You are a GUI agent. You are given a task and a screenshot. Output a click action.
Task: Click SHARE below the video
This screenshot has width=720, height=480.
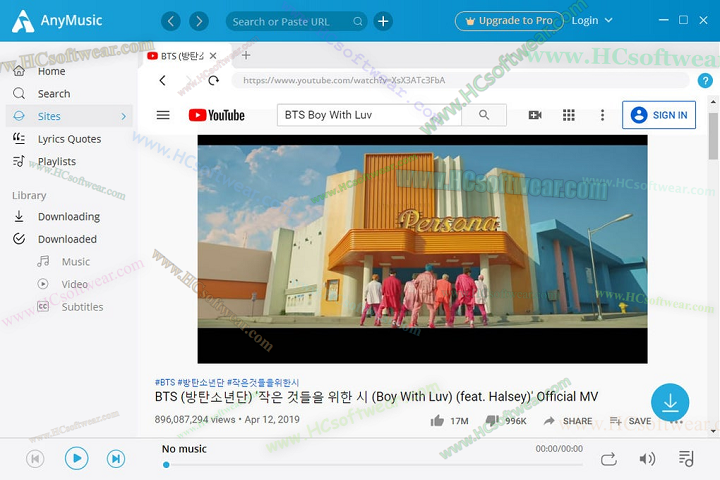pyautogui.click(x=568, y=421)
